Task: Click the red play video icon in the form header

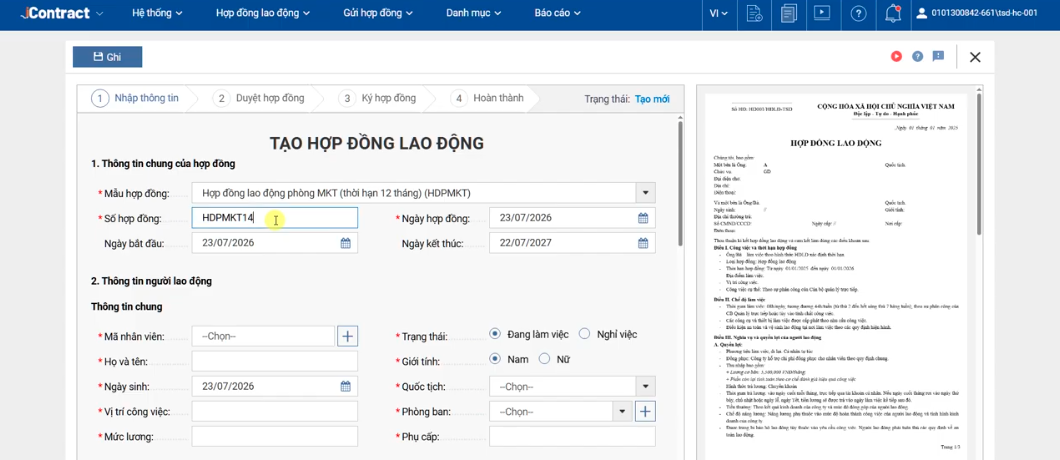Action: (x=896, y=57)
